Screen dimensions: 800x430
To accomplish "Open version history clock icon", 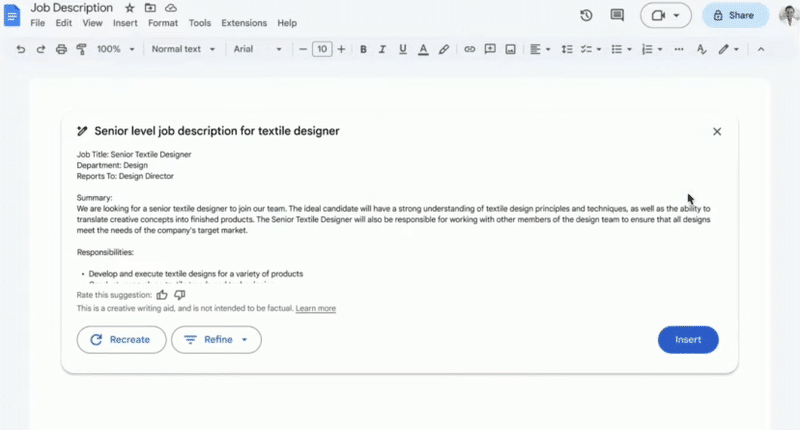I will tap(586, 15).
